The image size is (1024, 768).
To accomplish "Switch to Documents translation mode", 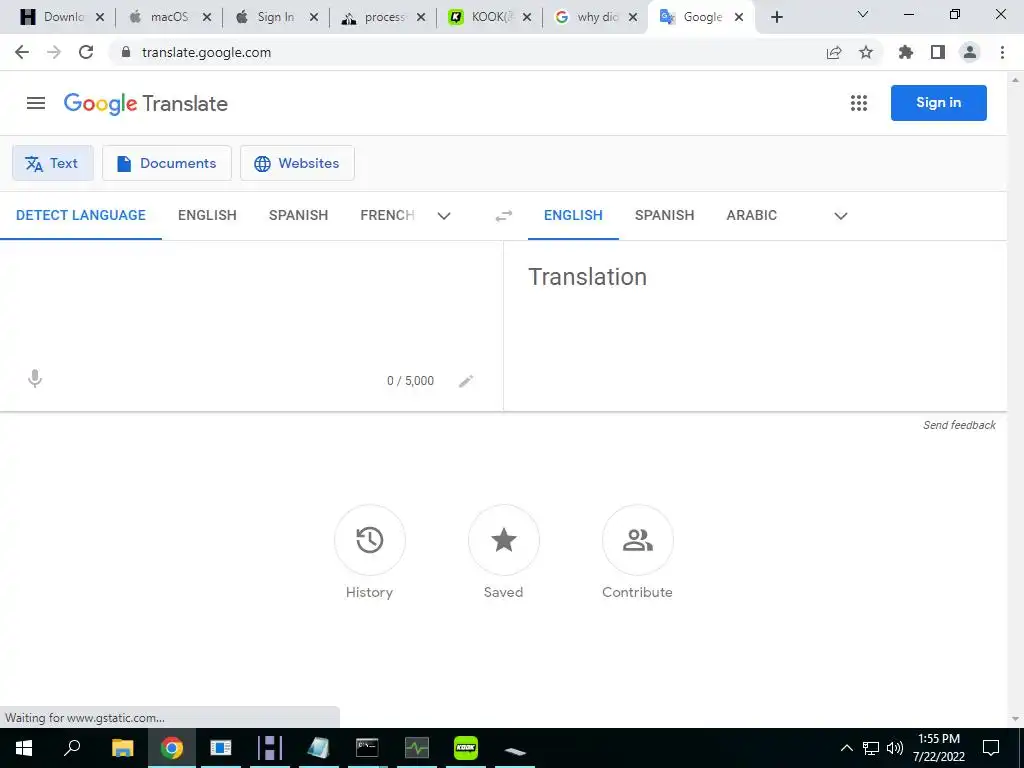I will coord(167,163).
